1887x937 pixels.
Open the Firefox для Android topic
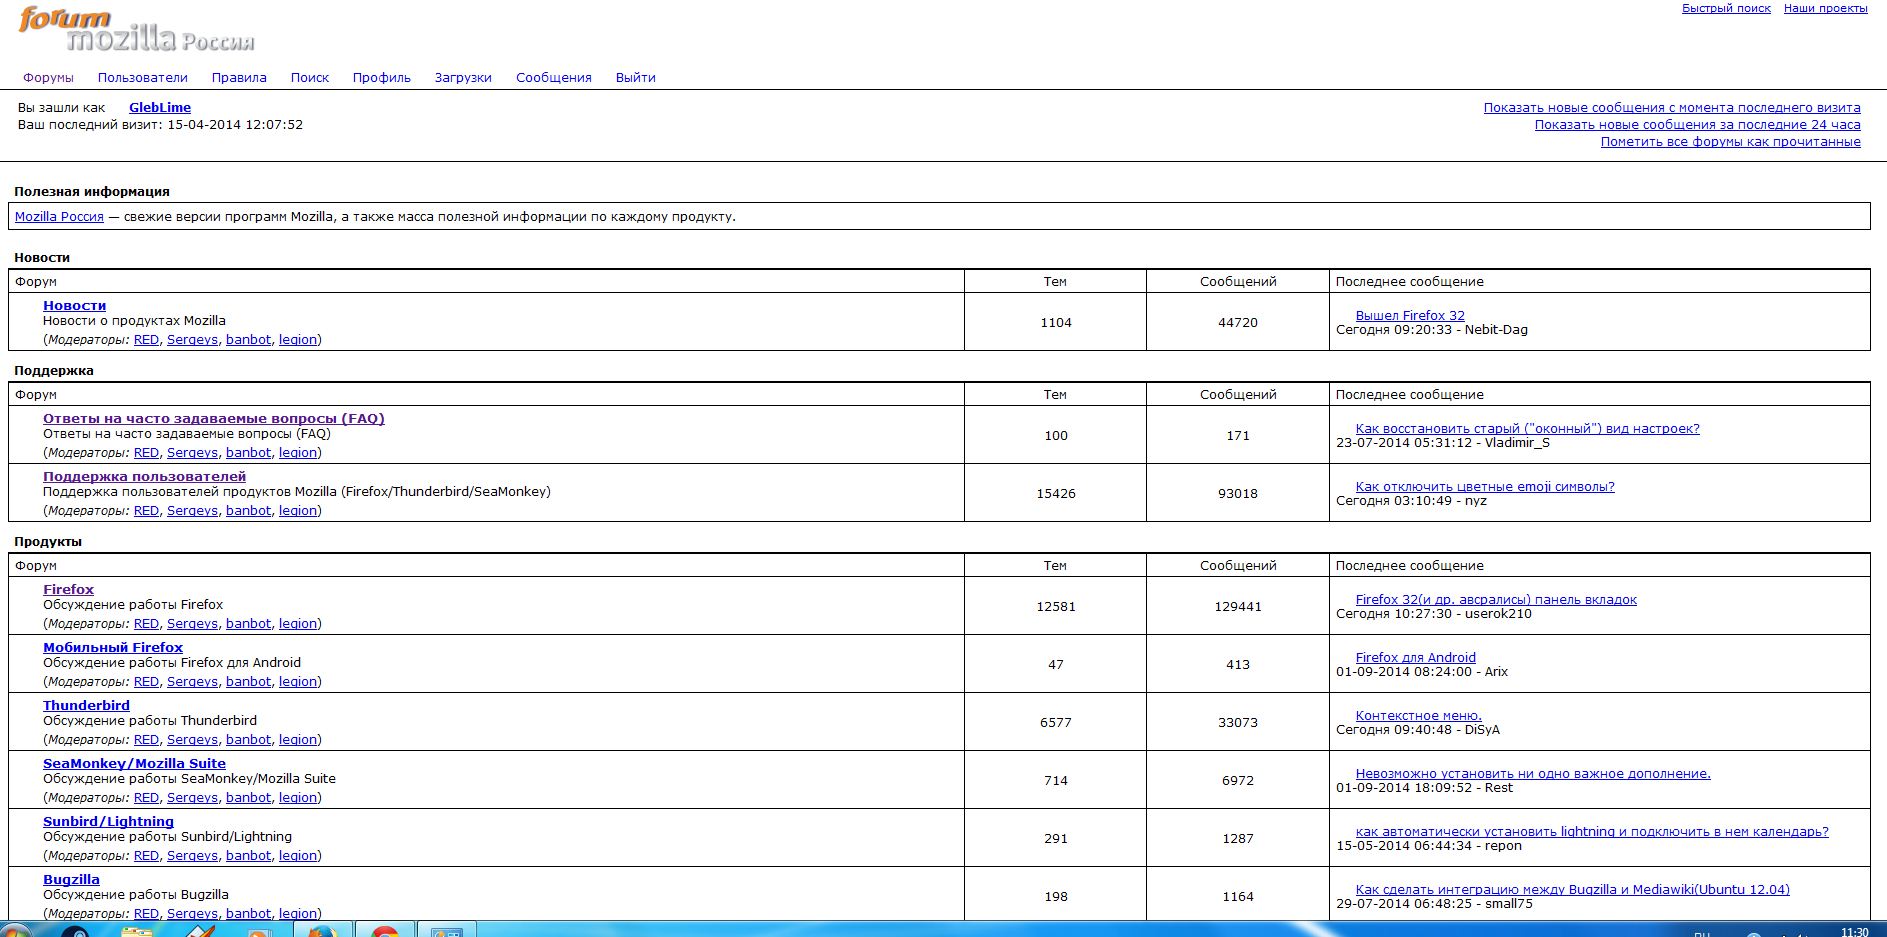point(1416,657)
